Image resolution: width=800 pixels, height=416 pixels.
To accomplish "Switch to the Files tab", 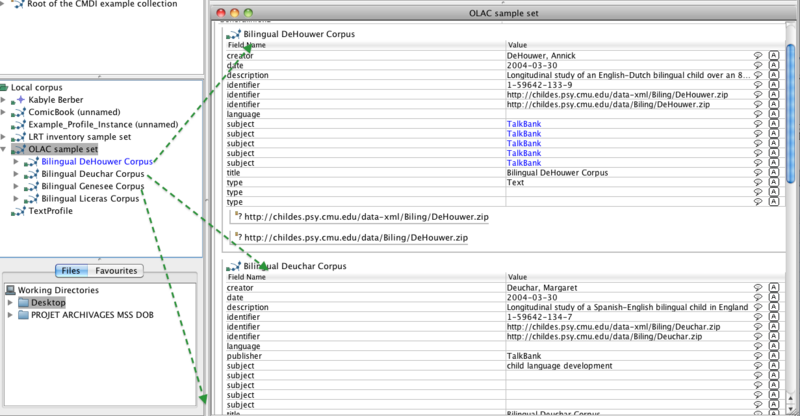I will pos(71,271).
